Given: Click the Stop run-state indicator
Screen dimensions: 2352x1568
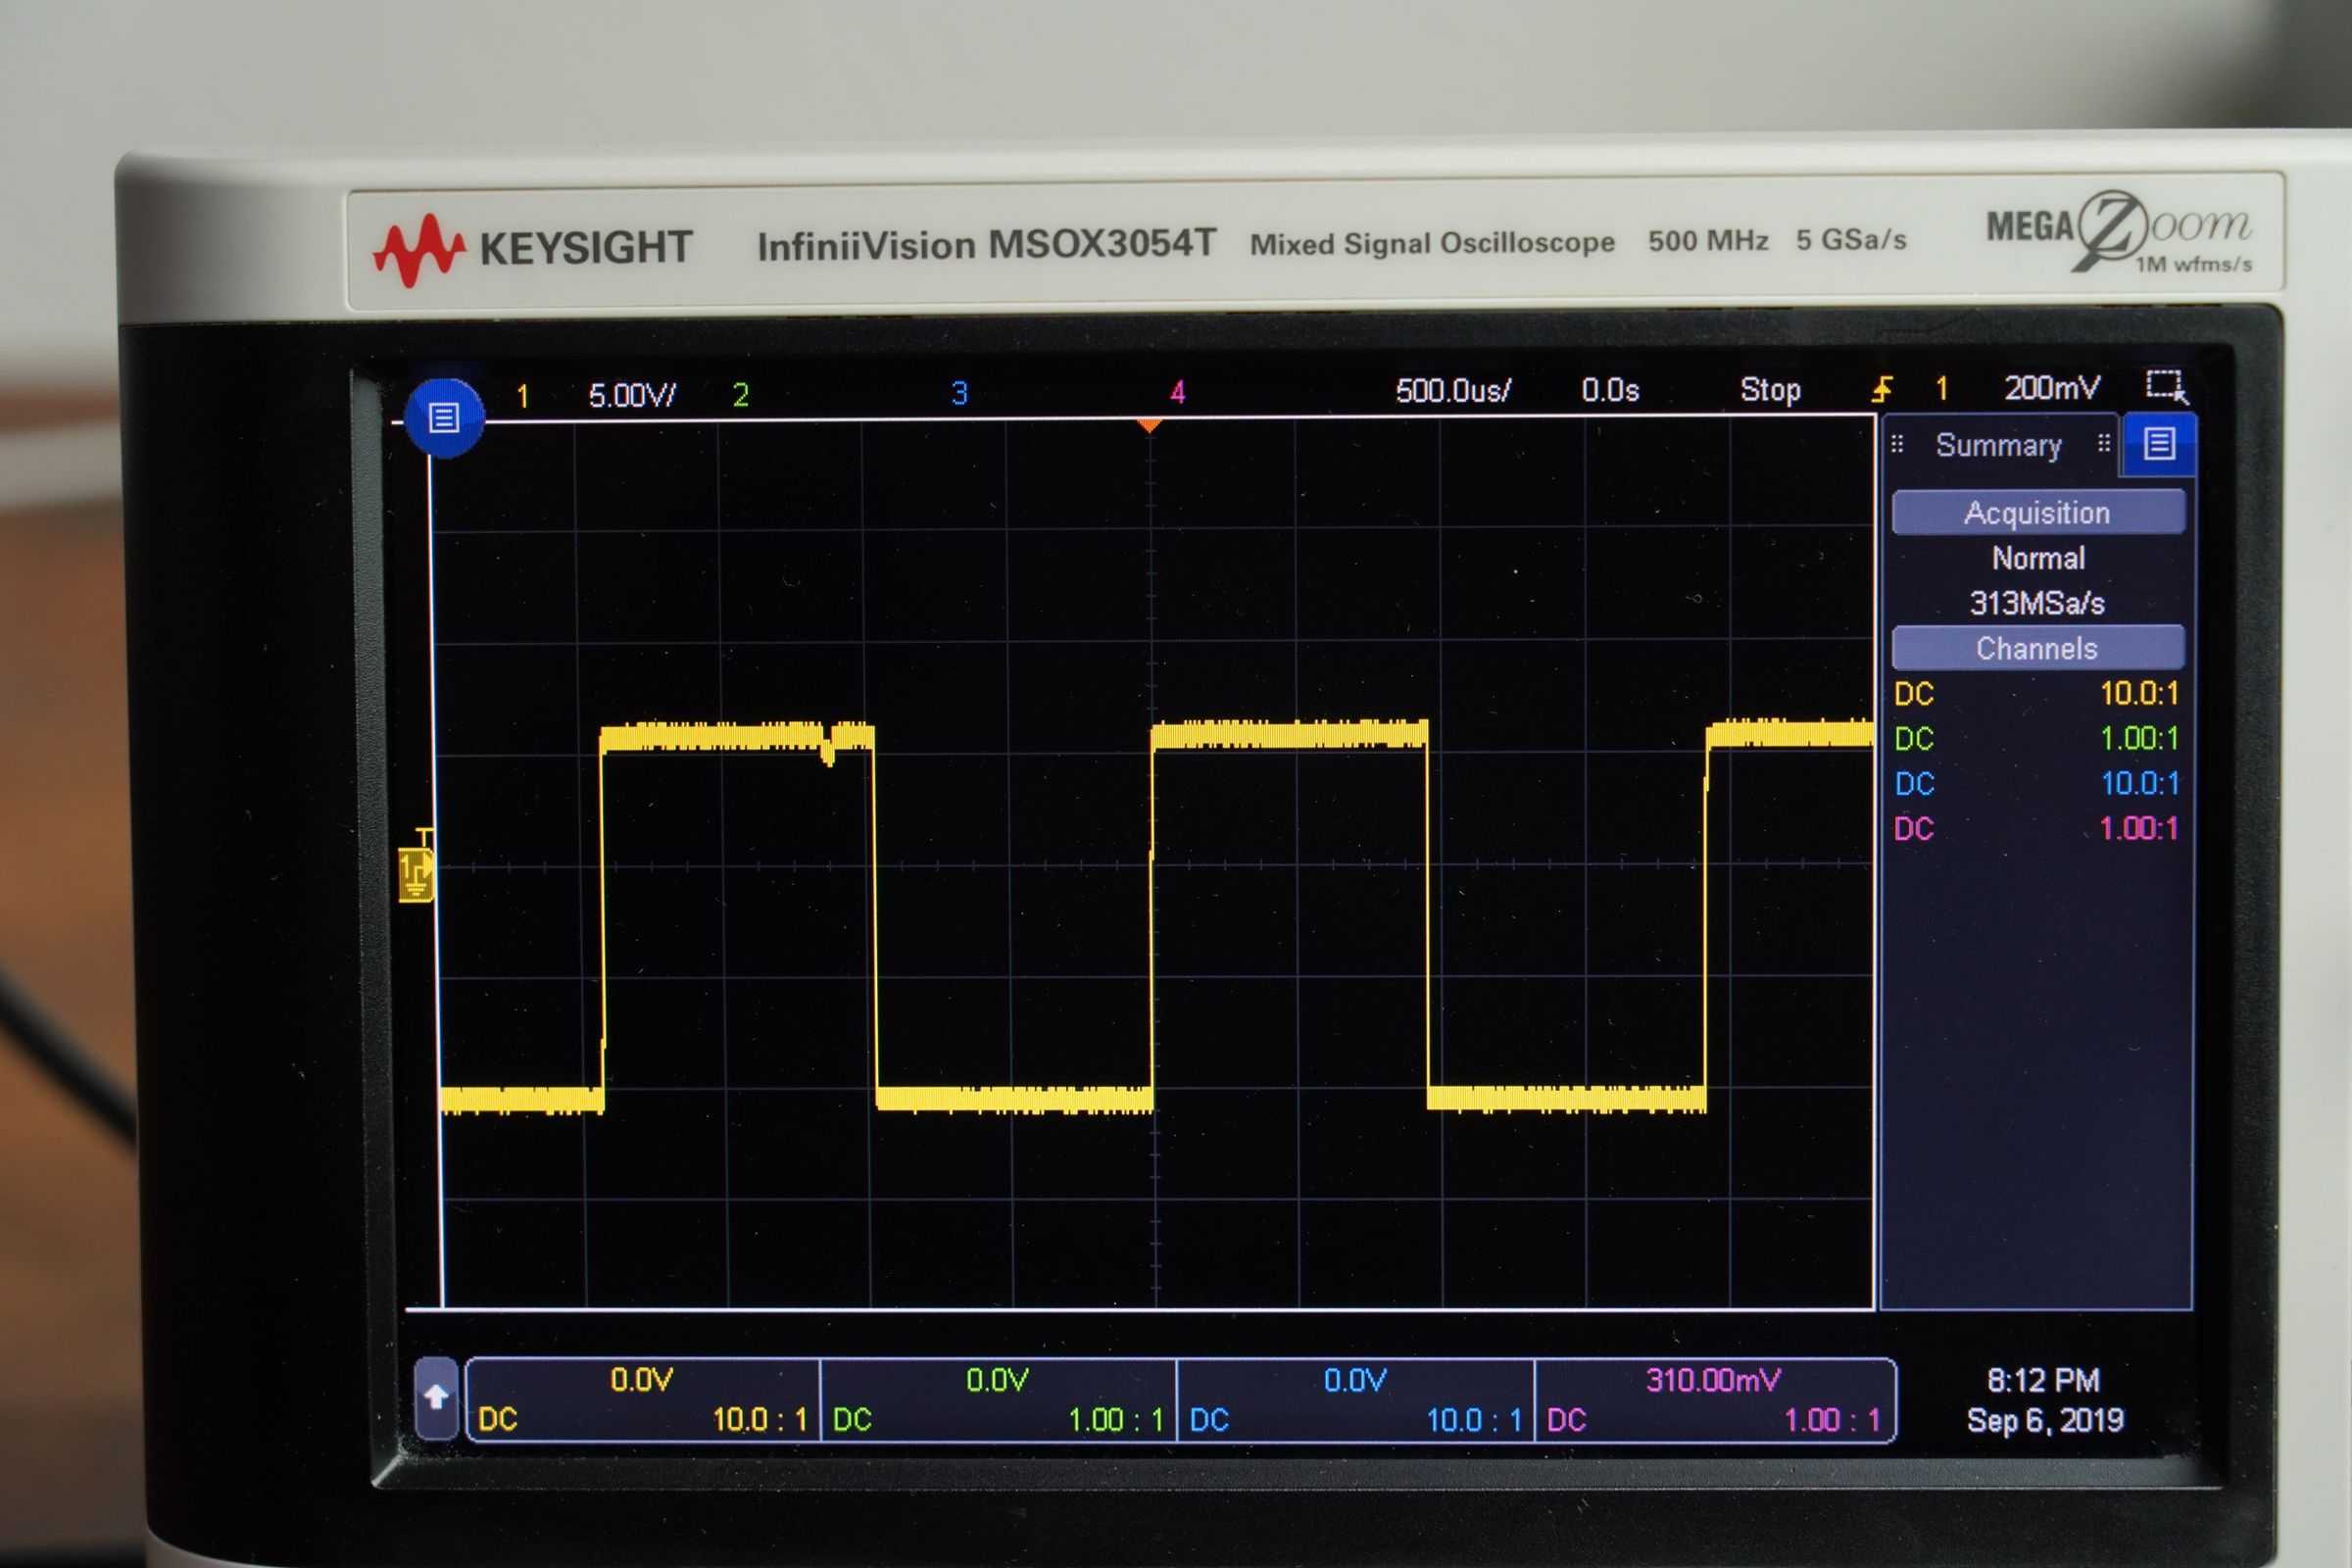Looking at the screenshot, I should [x=1770, y=389].
